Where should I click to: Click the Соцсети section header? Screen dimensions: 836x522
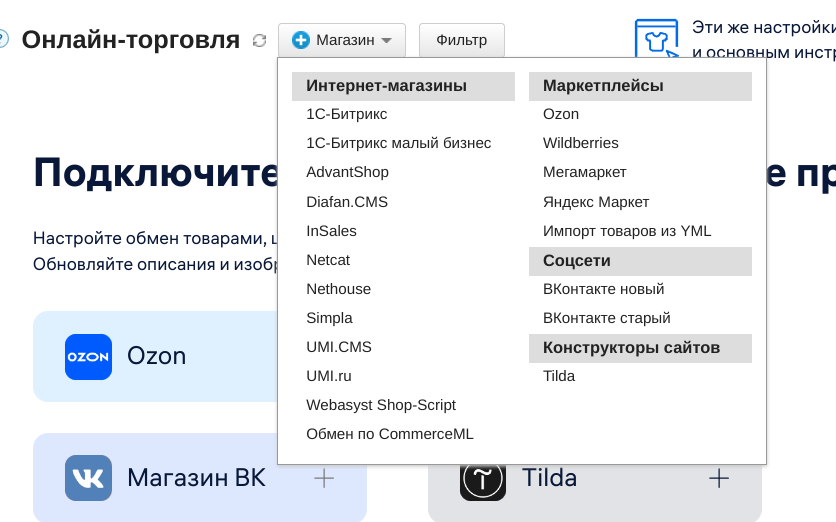[640, 261]
